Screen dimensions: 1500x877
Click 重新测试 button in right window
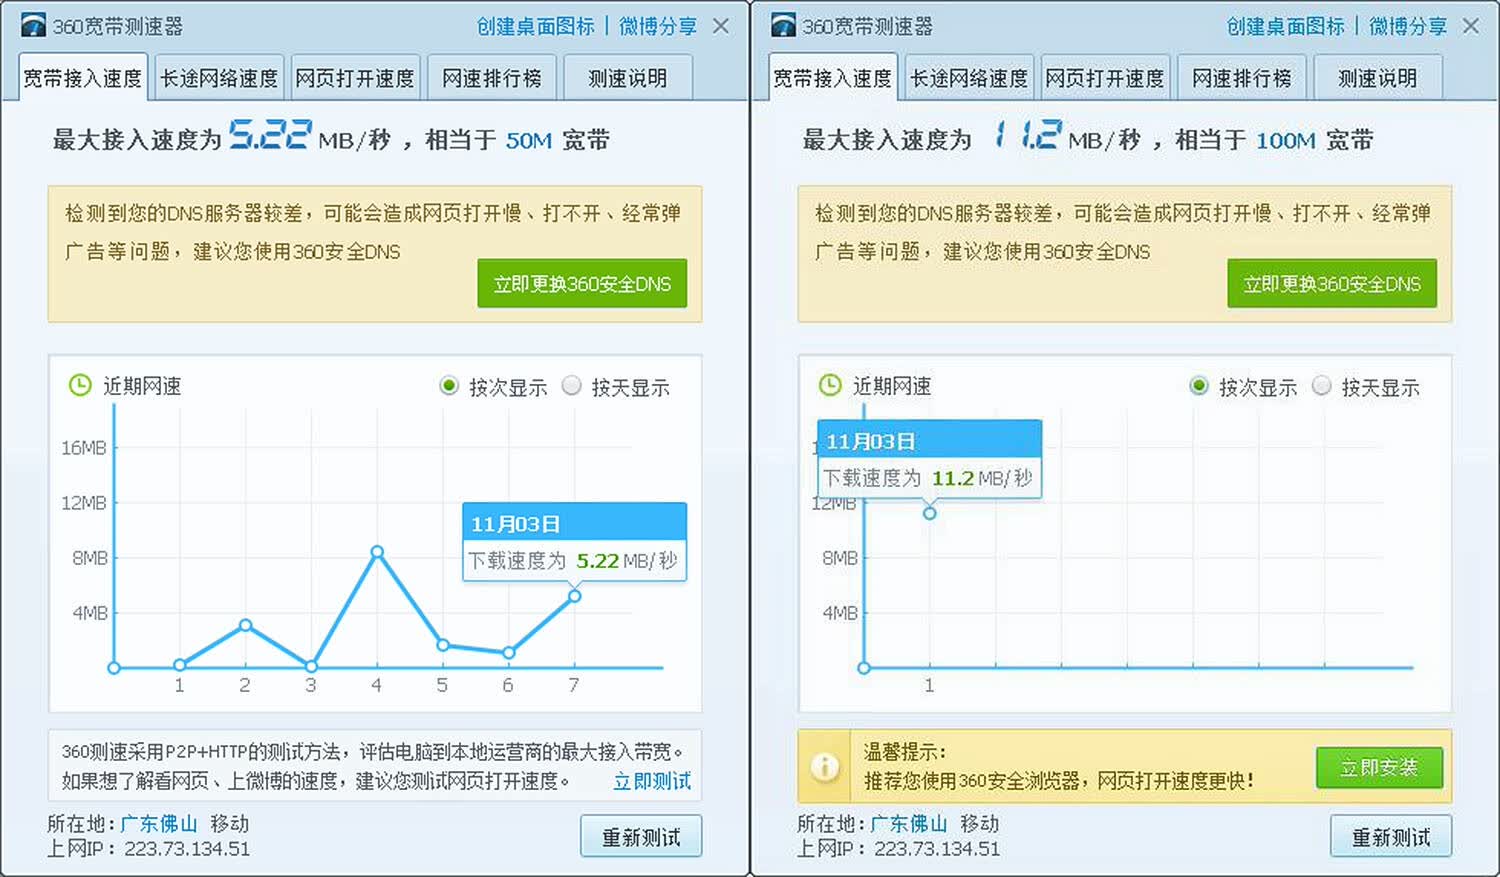[x=1391, y=836]
